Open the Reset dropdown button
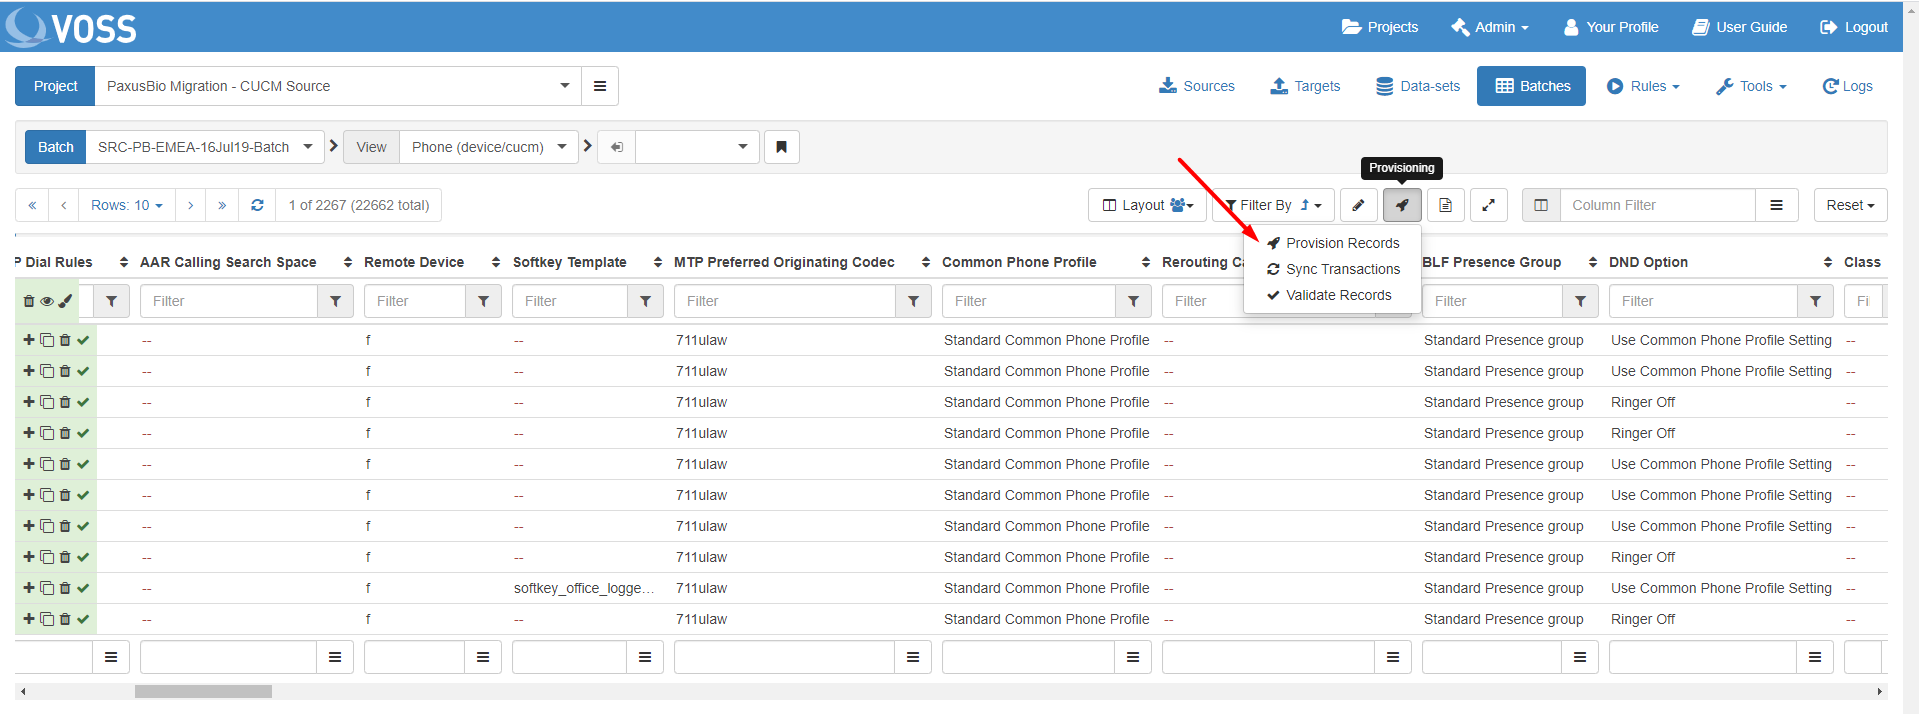This screenshot has width=1919, height=714. [x=1849, y=205]
